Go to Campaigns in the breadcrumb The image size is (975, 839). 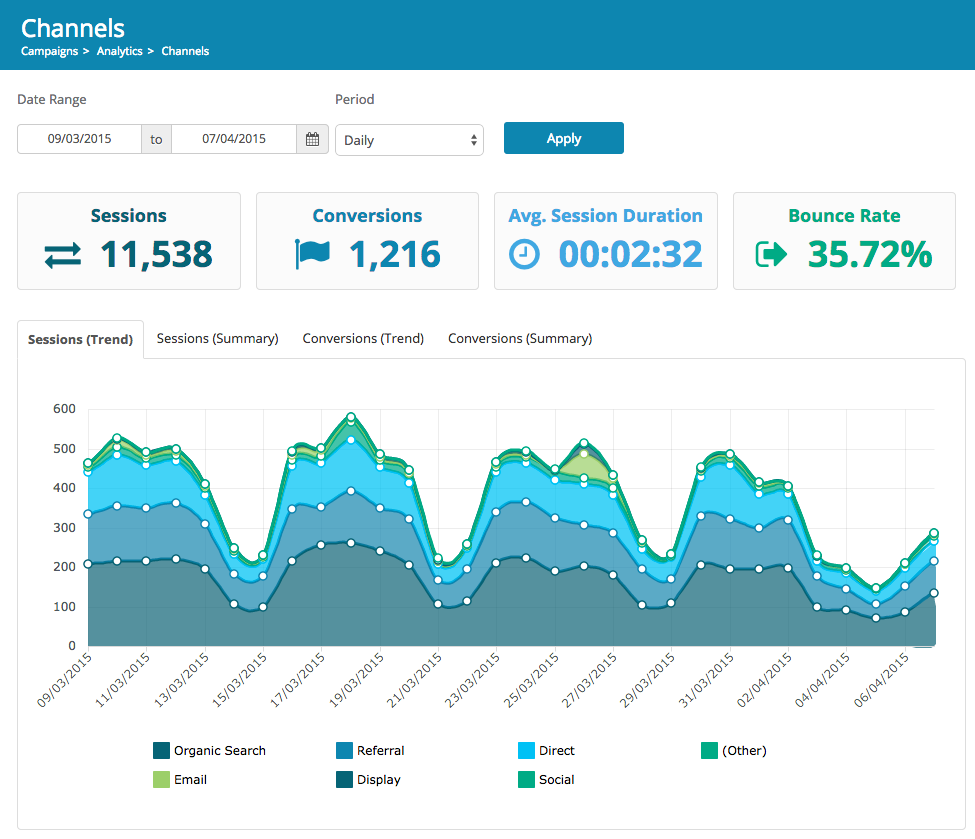pos(49,51)
